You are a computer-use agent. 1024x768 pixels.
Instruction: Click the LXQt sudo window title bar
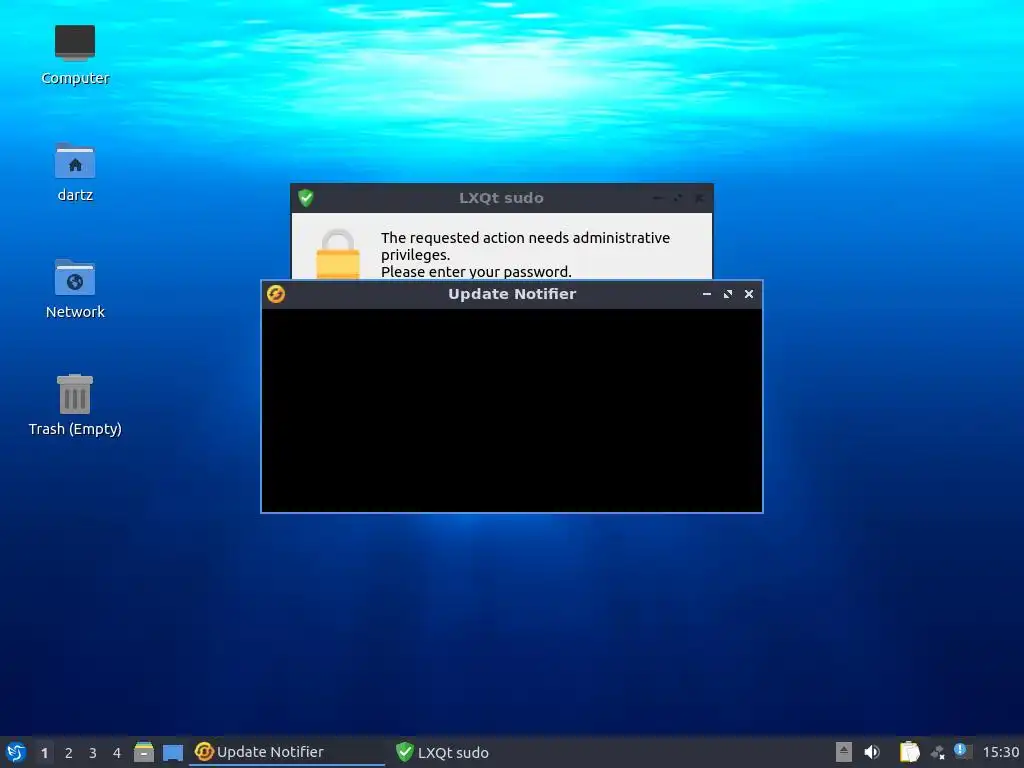tap(502, 198)
